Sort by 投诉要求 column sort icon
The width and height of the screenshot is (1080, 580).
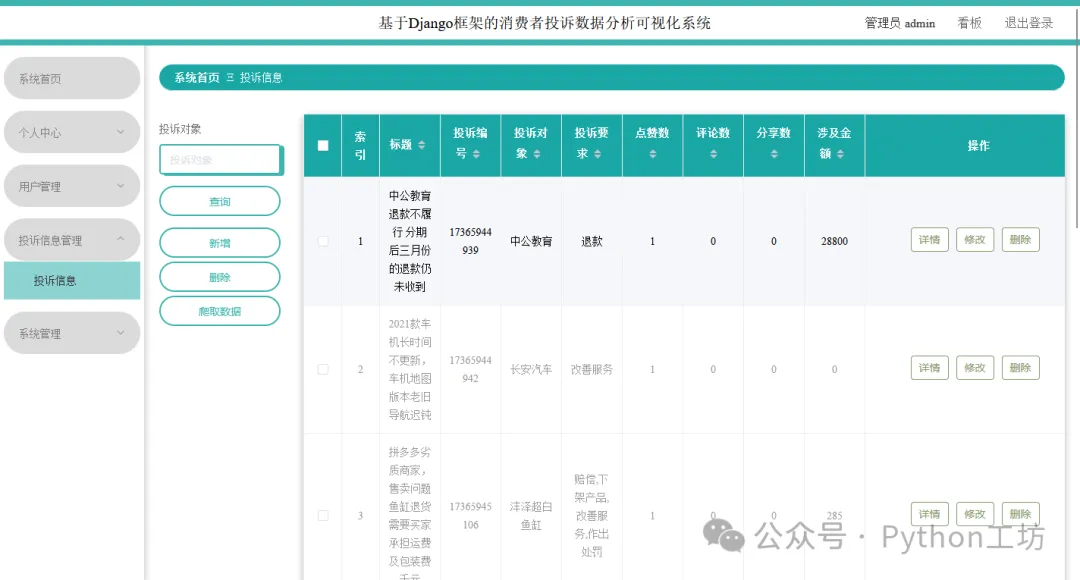click(x=597, y=154)
